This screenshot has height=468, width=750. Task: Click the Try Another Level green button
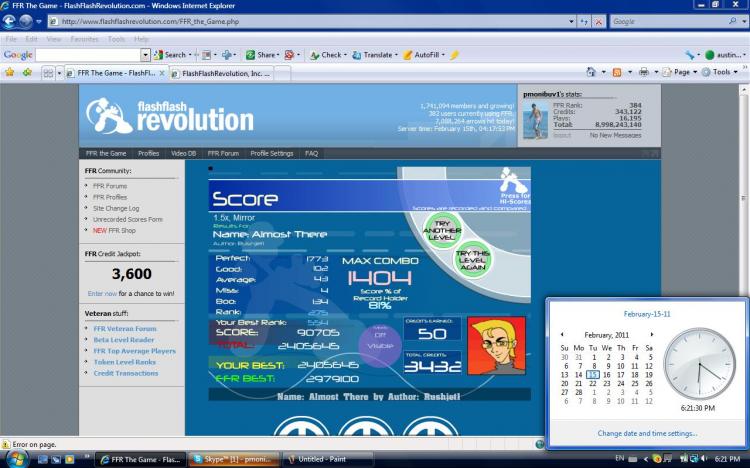coord(442,231)
